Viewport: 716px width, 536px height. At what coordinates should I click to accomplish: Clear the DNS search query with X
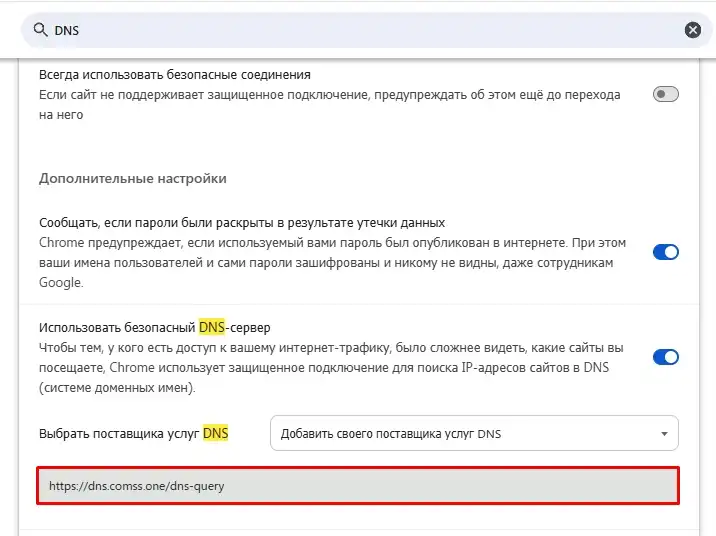tap(693, 30)
